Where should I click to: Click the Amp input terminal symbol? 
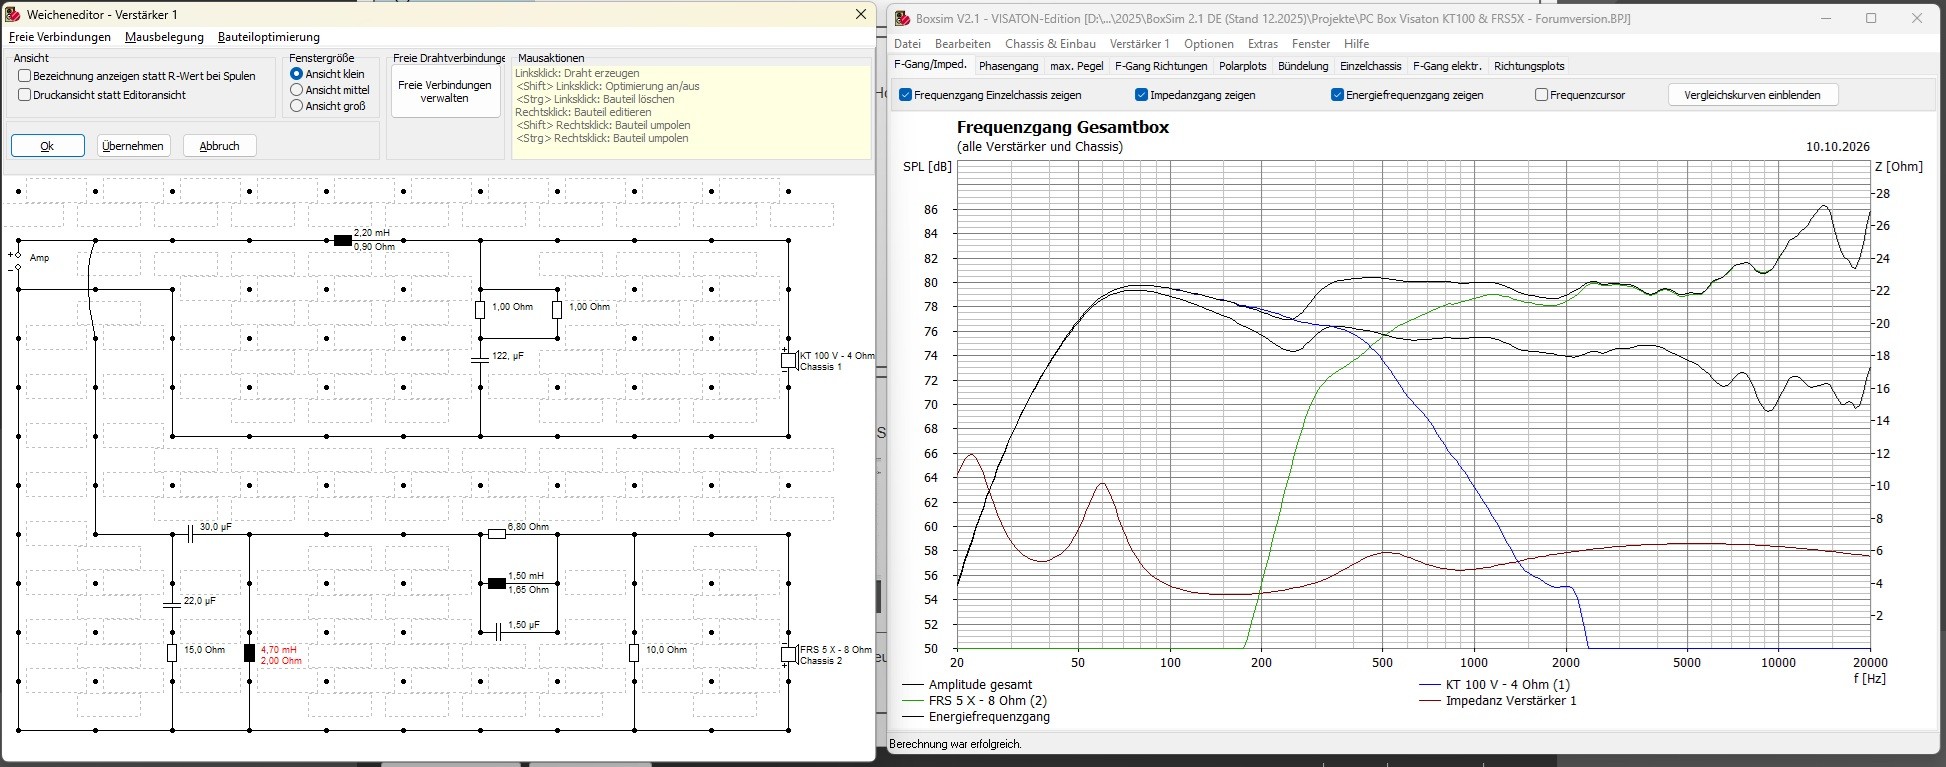(16, 260)
